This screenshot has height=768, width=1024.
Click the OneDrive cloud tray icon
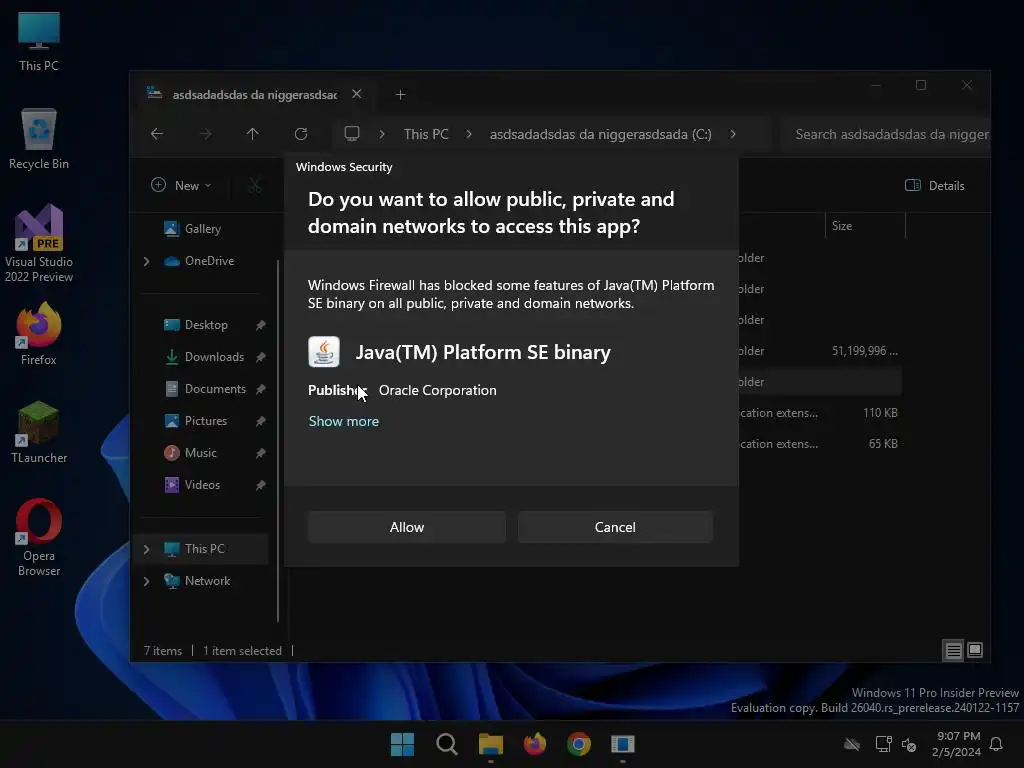click(852, 744)
